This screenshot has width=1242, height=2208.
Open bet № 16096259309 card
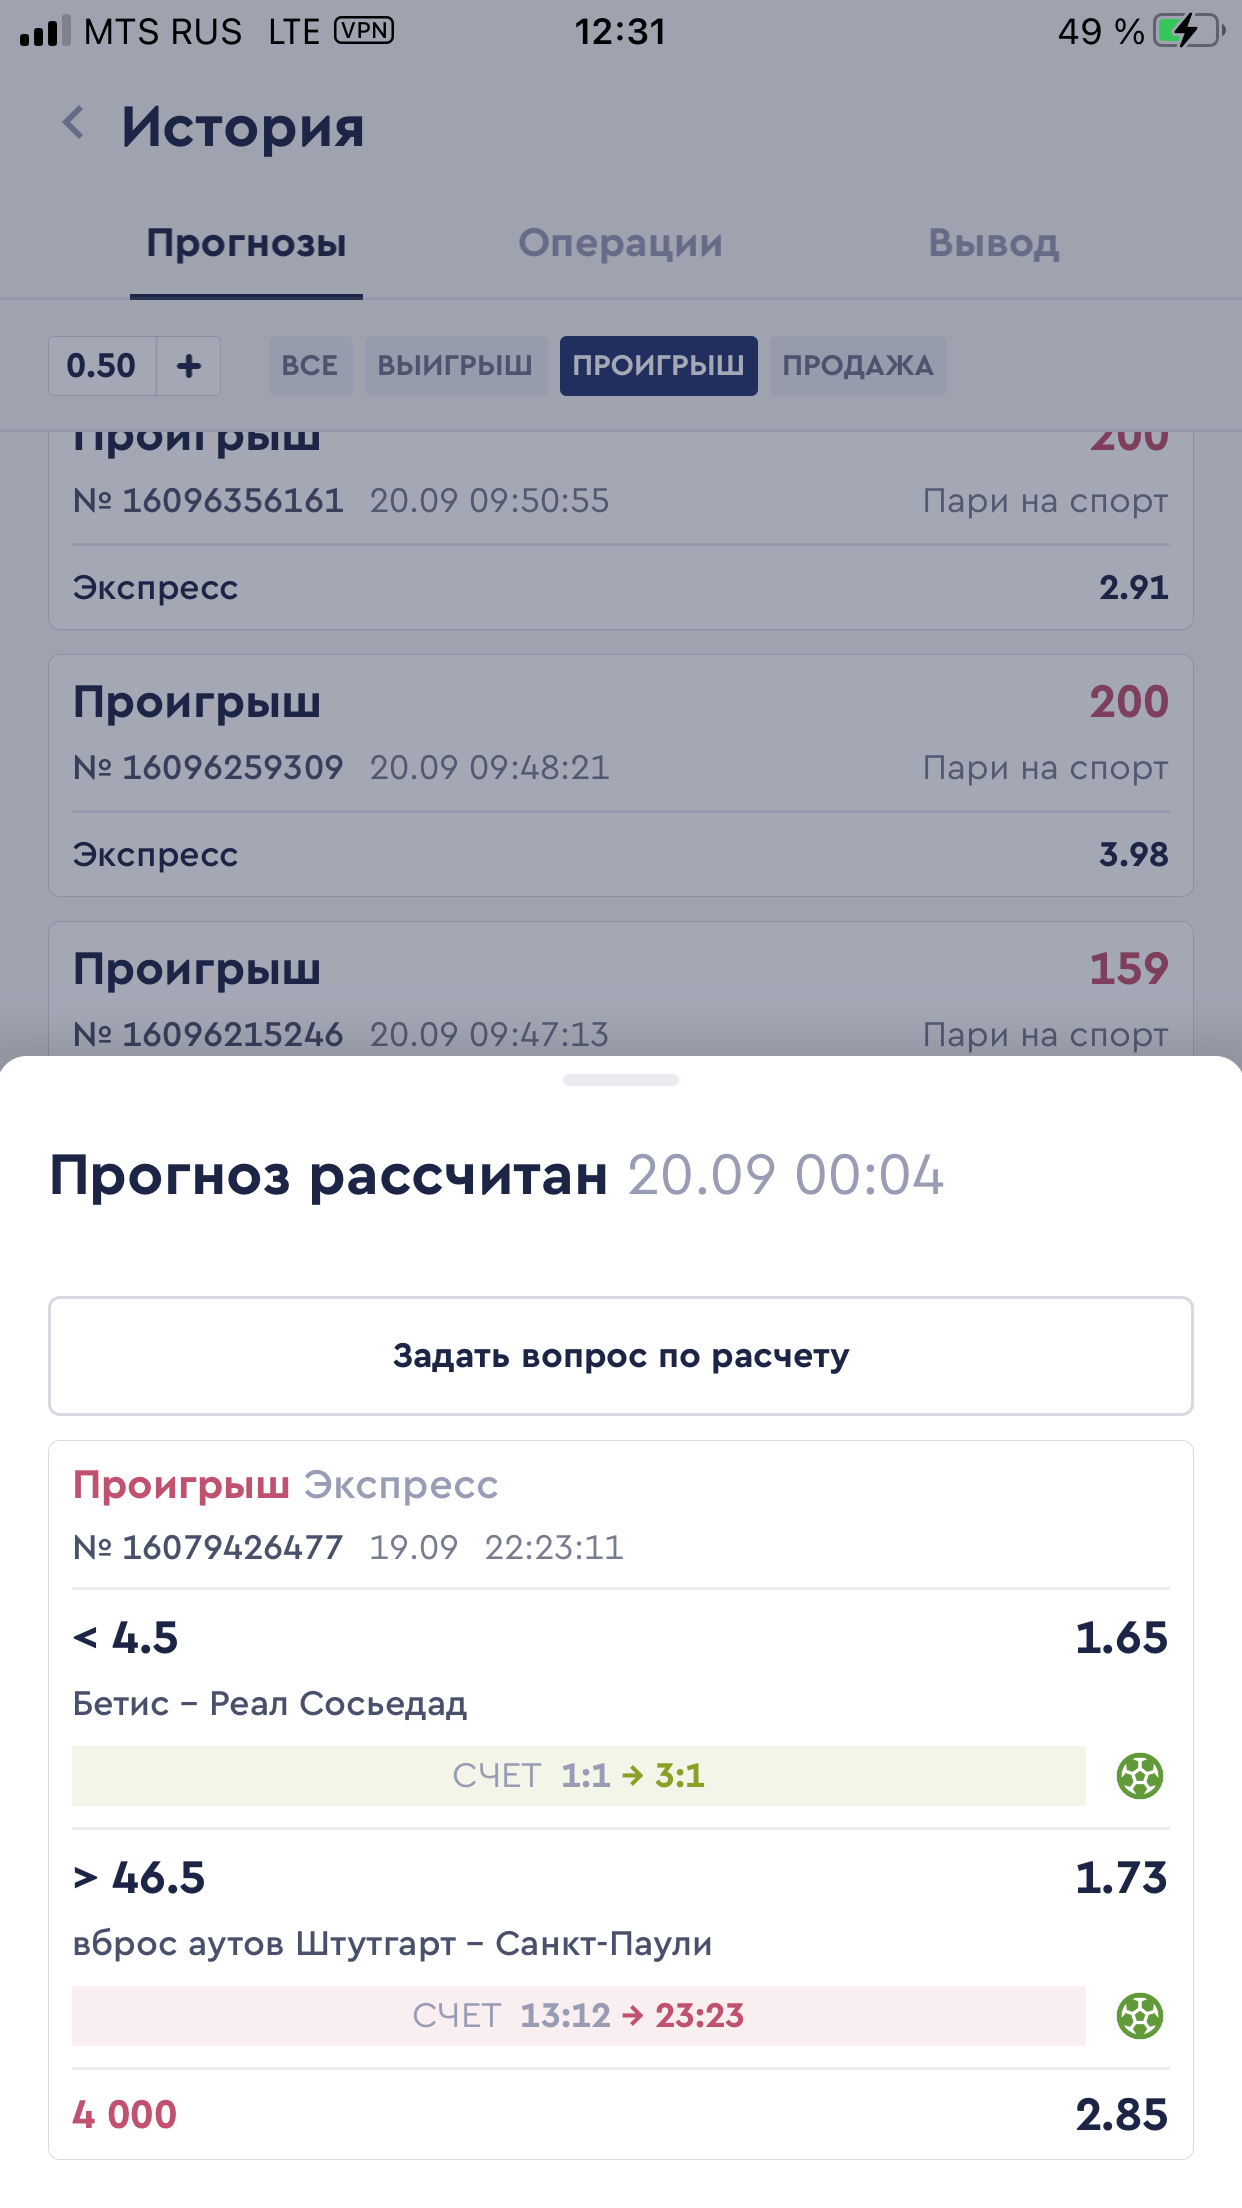(620, 775)
